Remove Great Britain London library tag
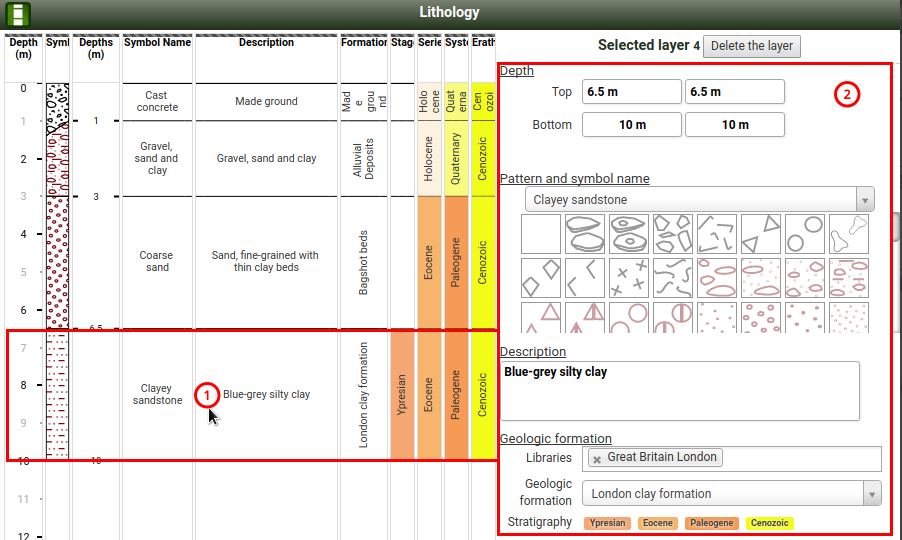The width and height of the screenshot is (902, 540). pyautogui.click(x=597, y=458)
